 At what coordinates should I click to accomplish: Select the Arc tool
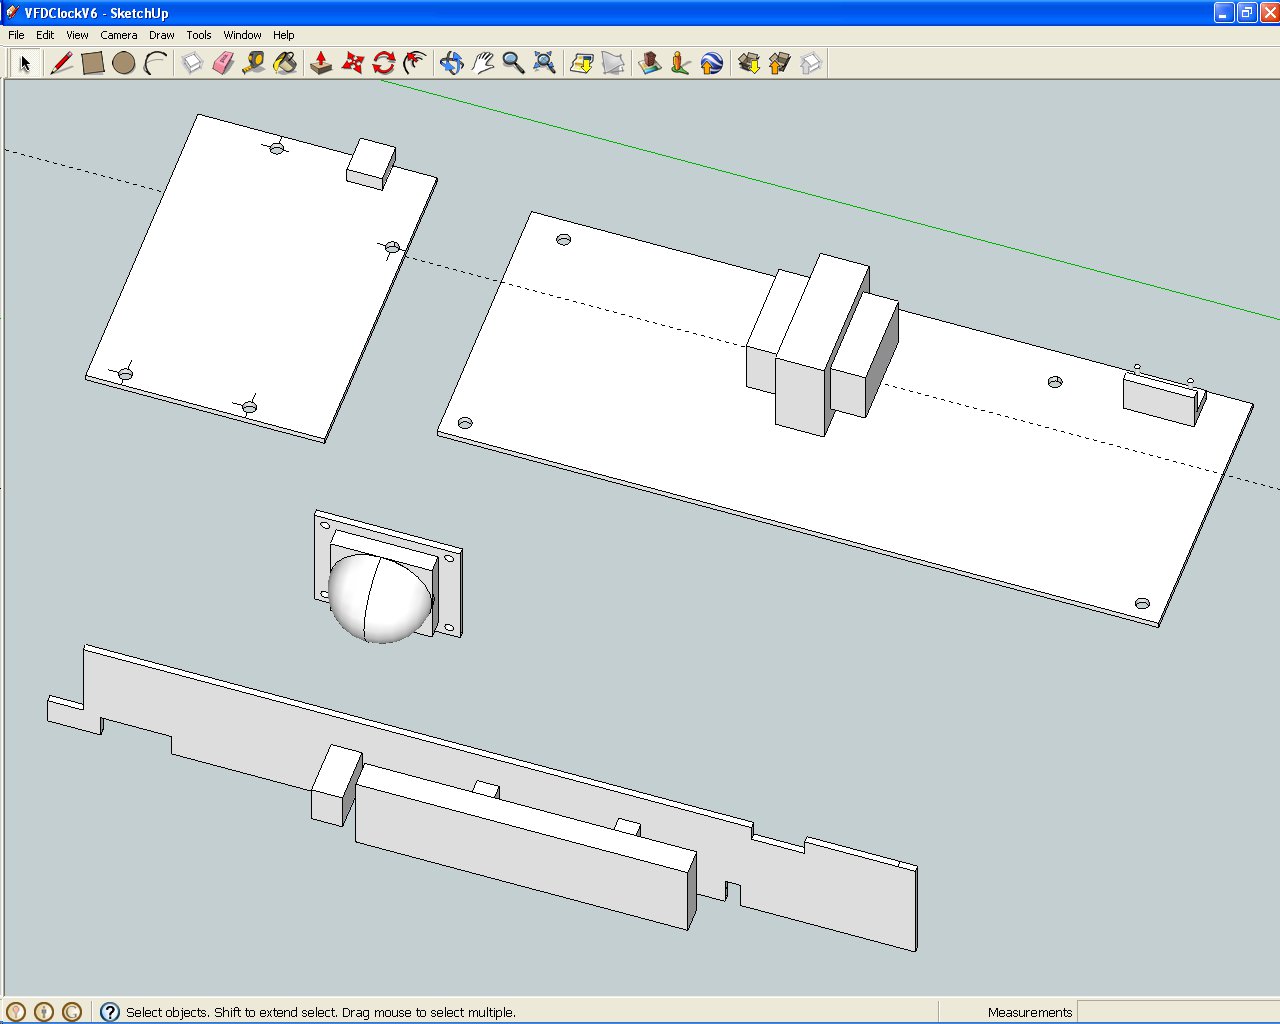[x=155, y=64]
